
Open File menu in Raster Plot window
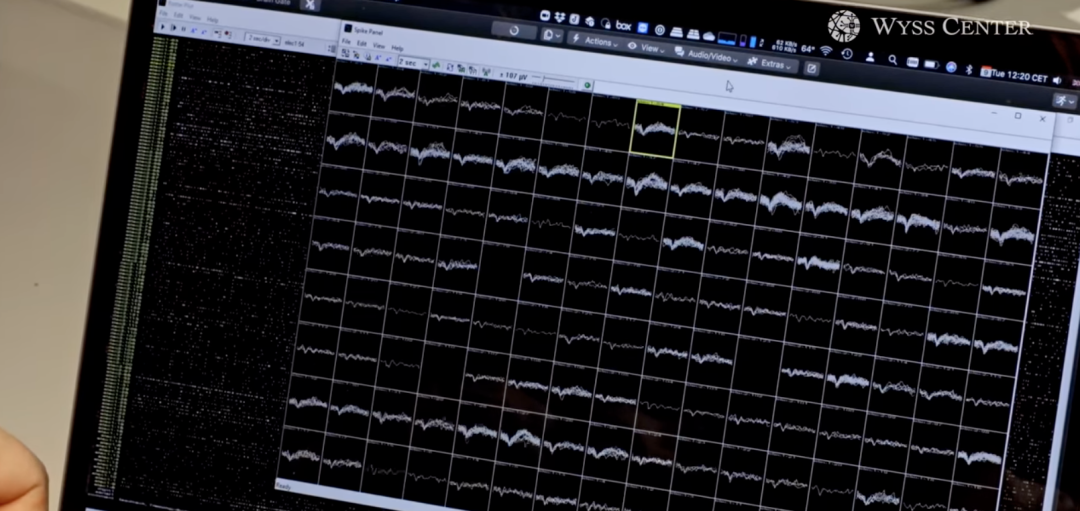[x=163, y=14]
